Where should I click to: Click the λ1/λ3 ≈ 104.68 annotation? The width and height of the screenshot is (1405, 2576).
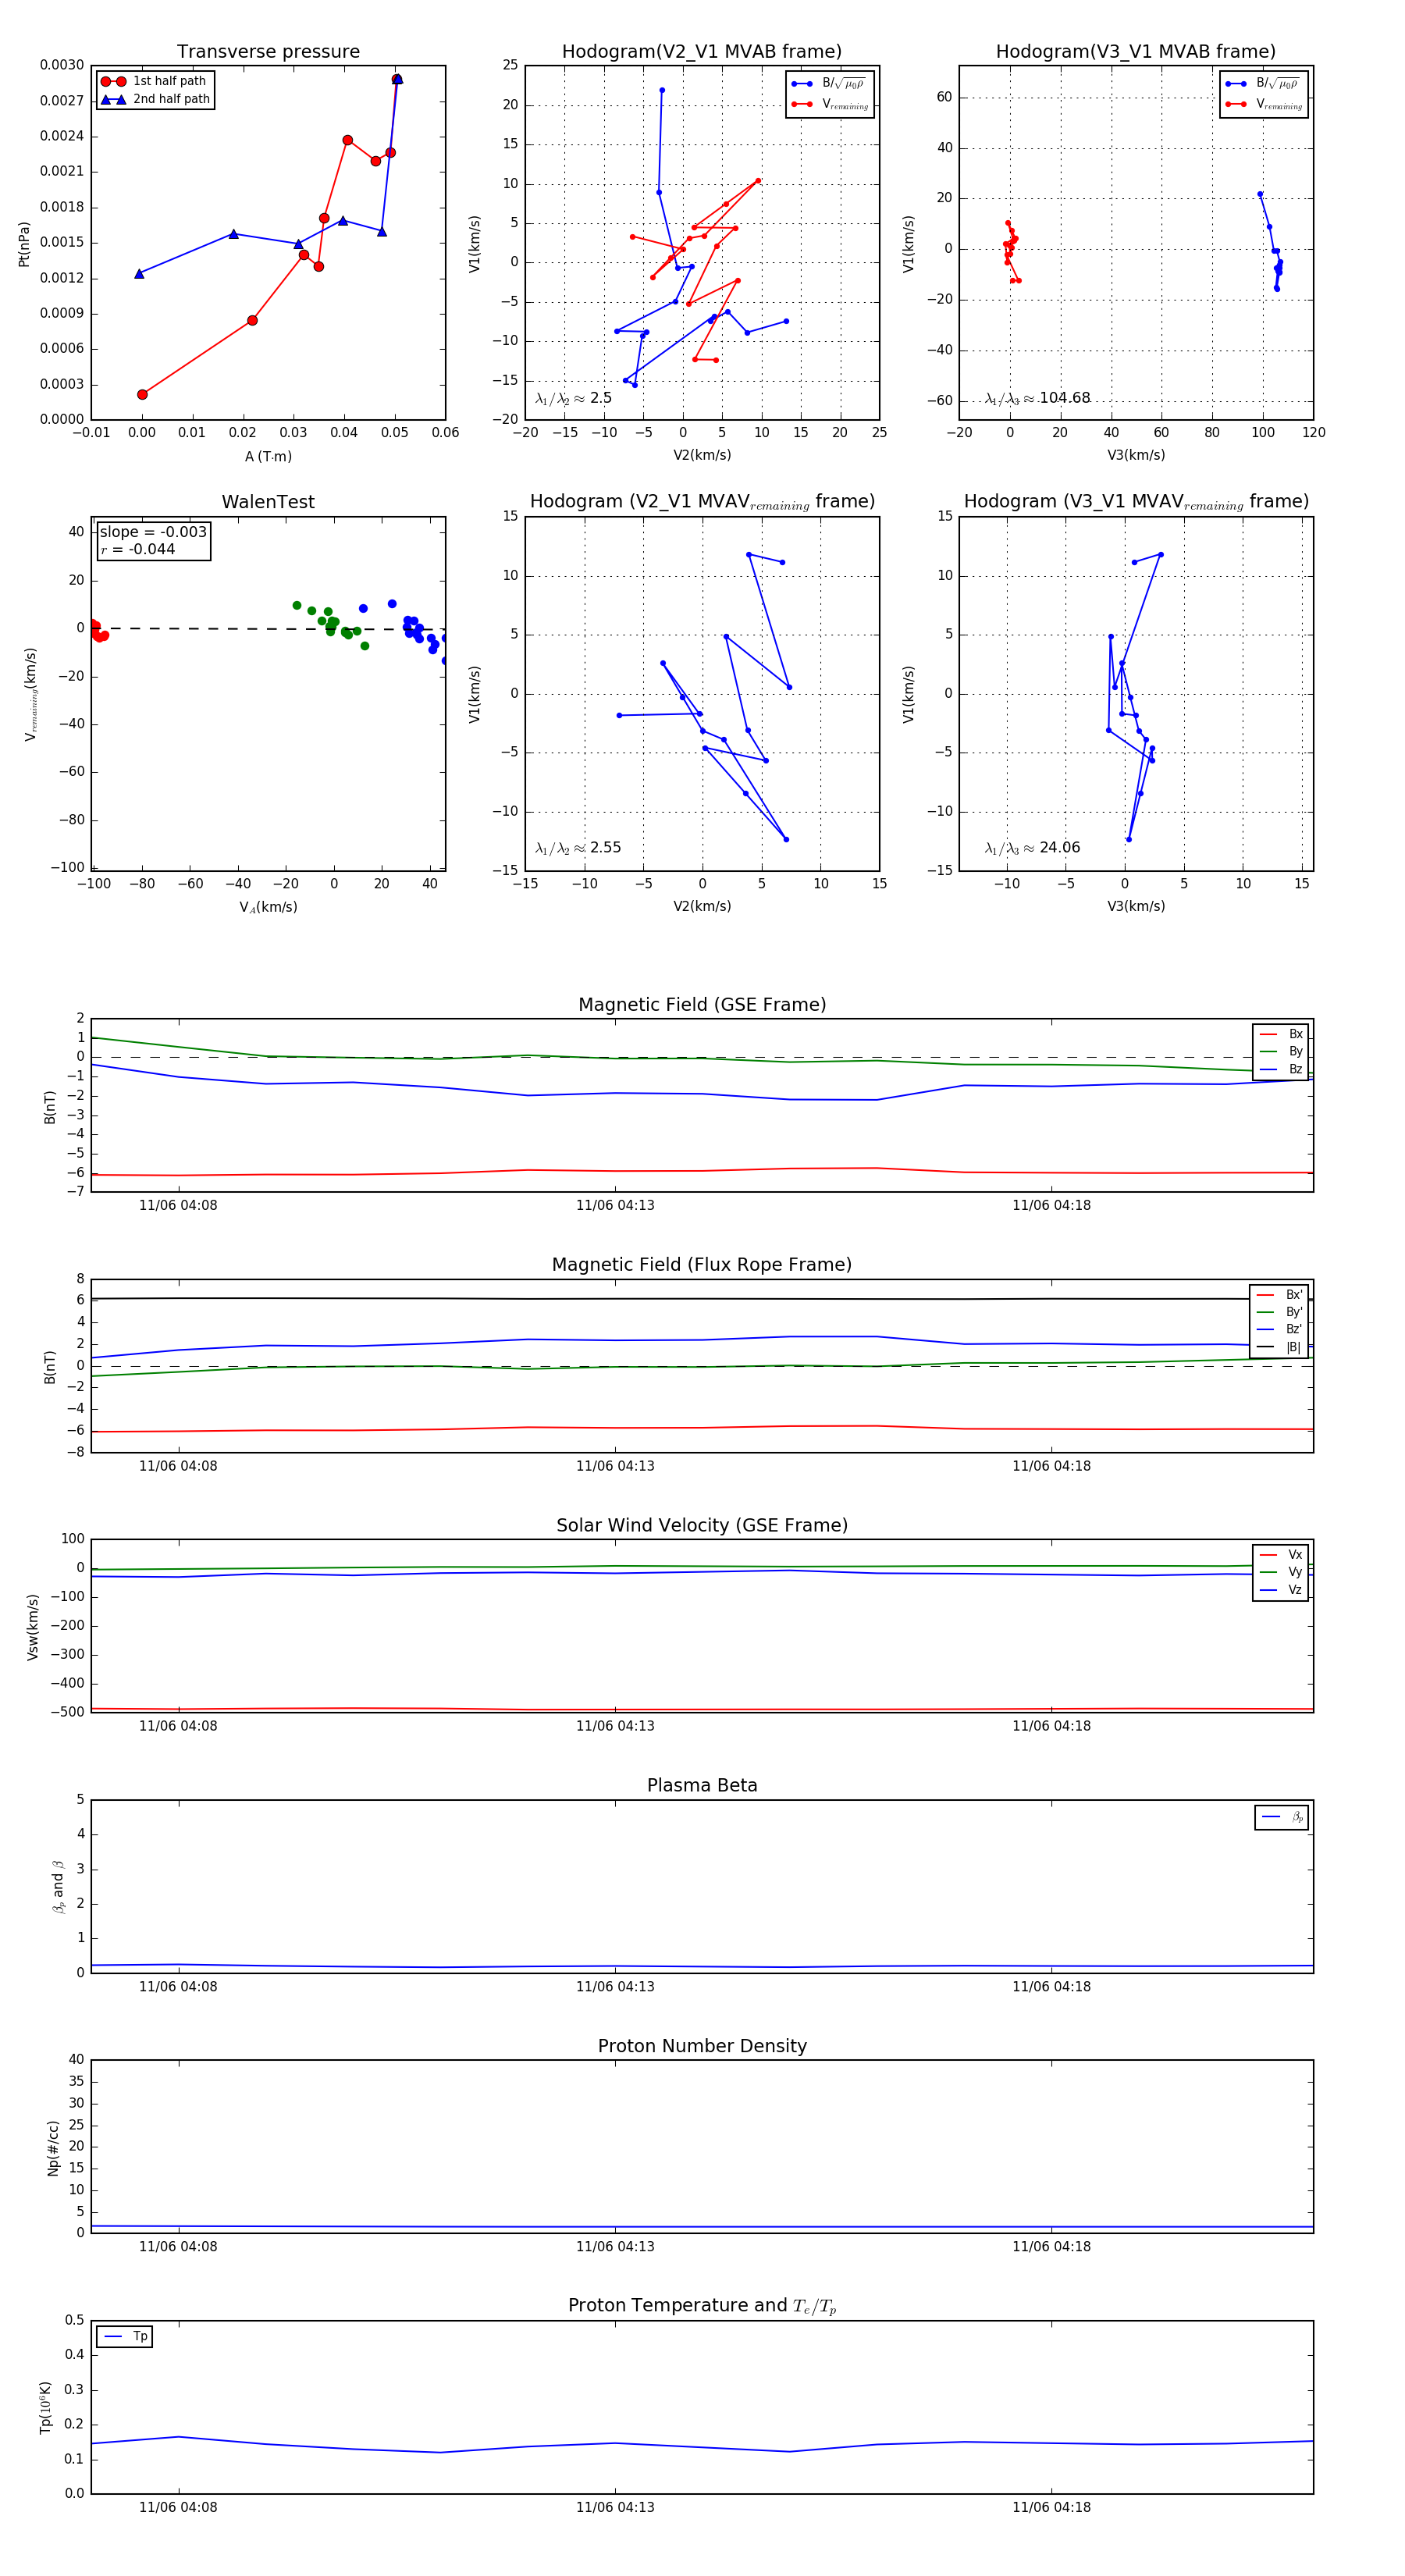coord(1037,398)
